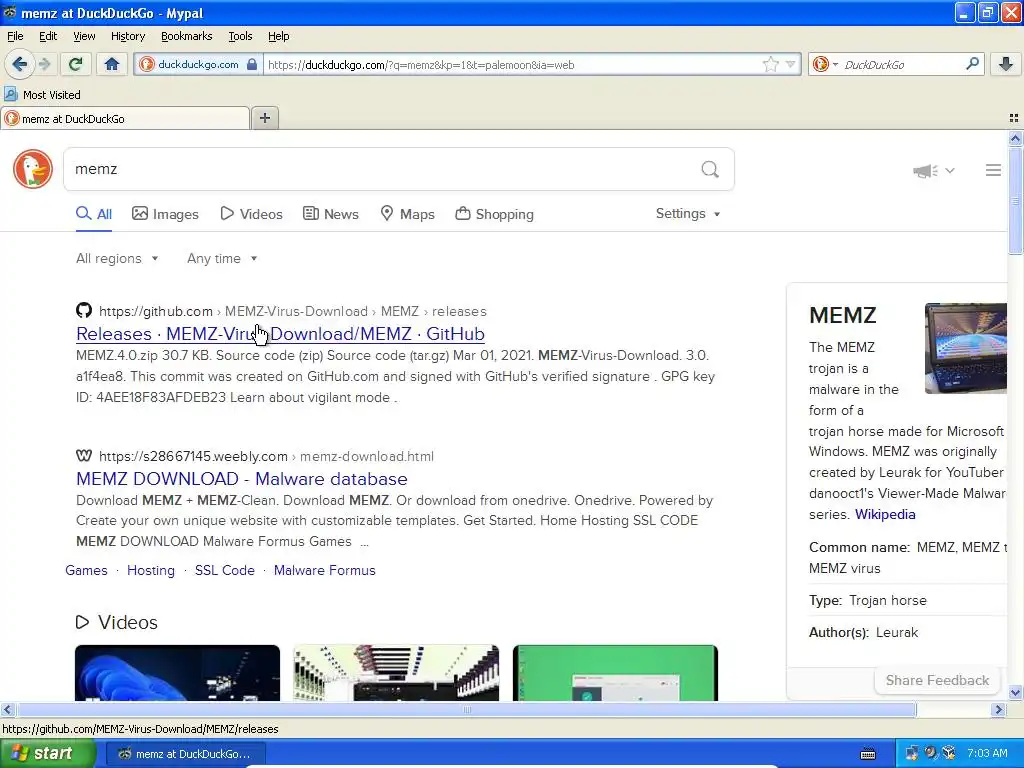The width and height of the screenshot is (1024, 768).
Task: Click the Videos section play icon
Action: tap(82, 622)
